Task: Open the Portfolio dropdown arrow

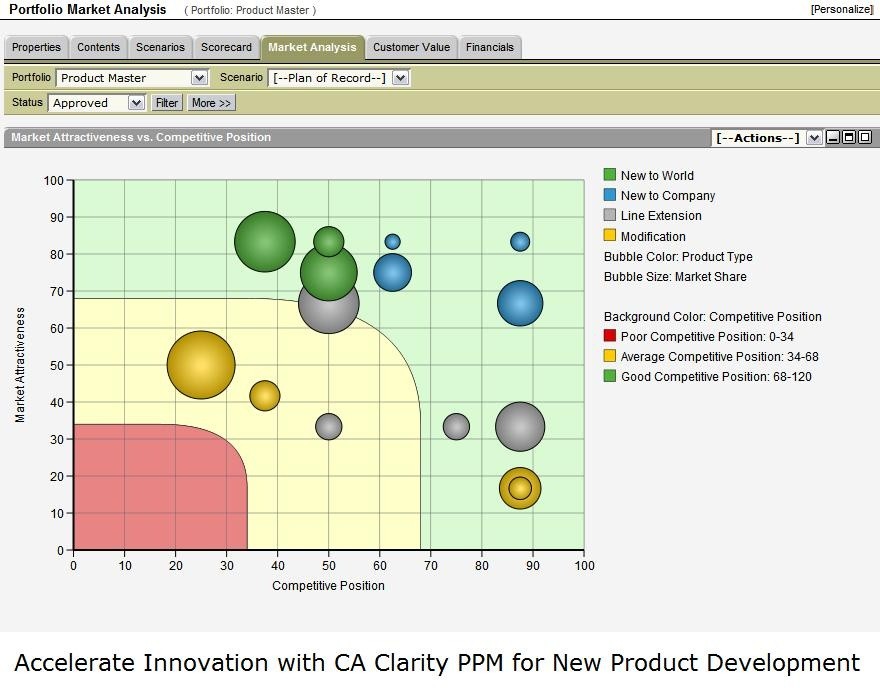Action: click(199, 77)
